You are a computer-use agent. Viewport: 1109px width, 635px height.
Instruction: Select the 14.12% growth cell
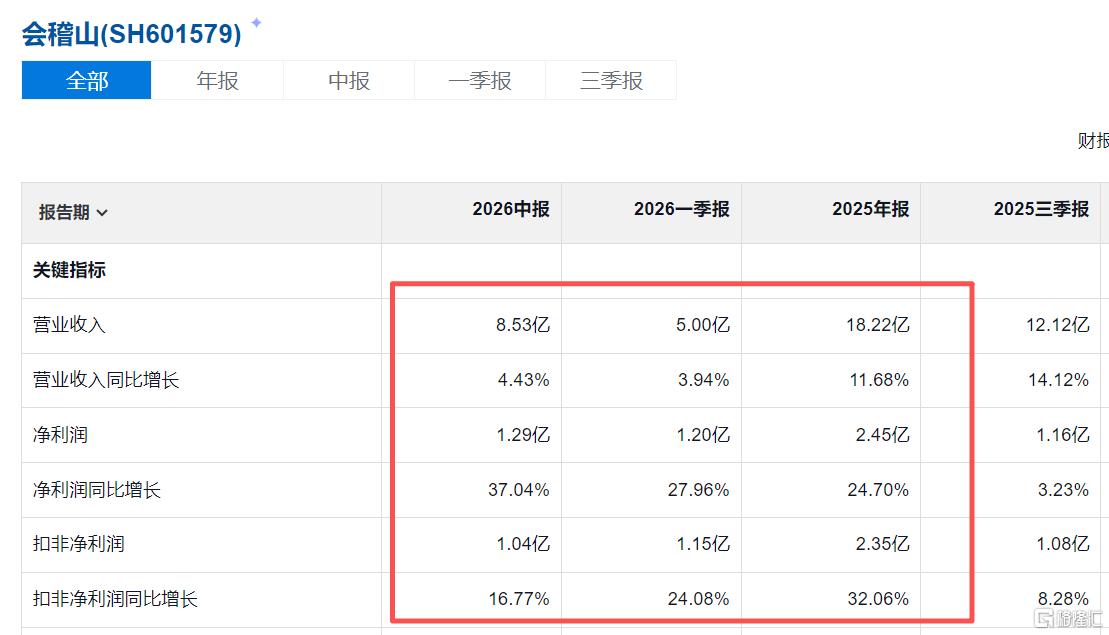pyautogui.click(x=1058, y=380)
